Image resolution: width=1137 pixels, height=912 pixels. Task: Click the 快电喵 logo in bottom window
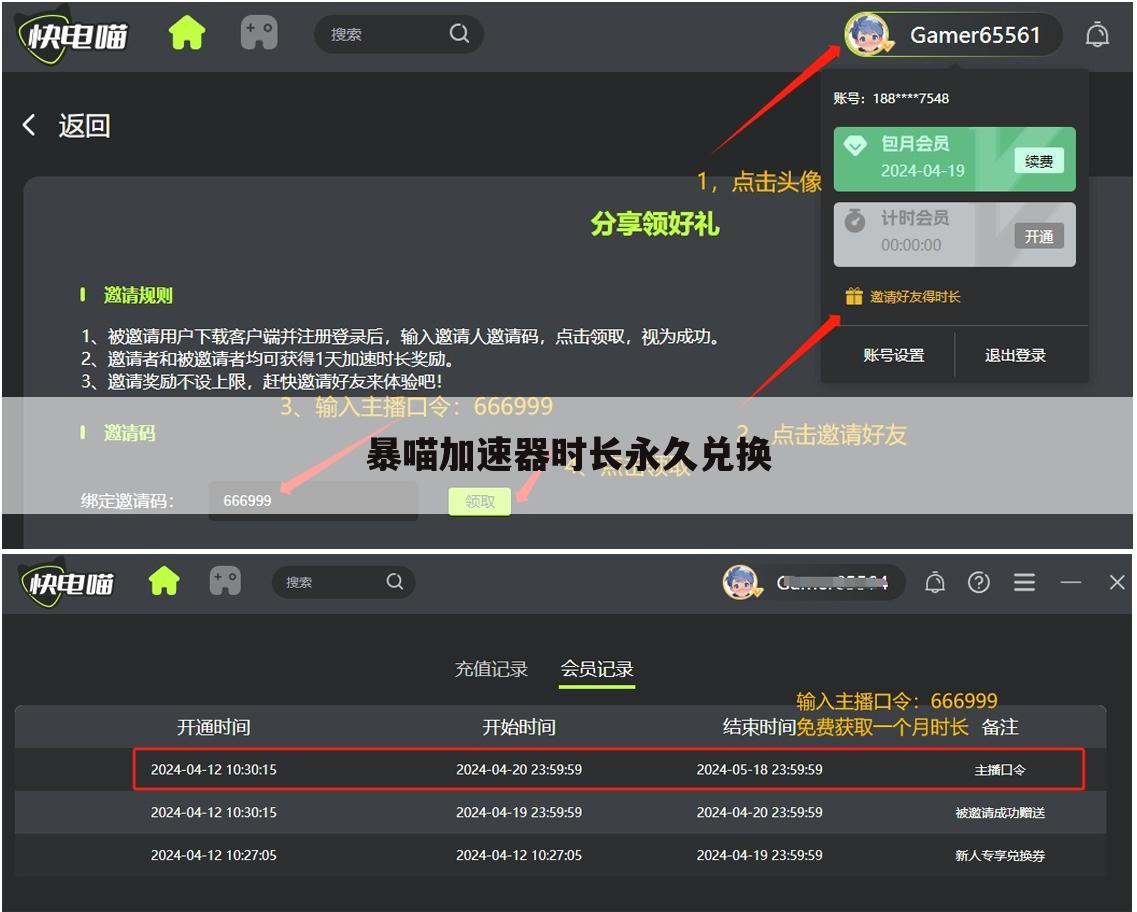67,583
